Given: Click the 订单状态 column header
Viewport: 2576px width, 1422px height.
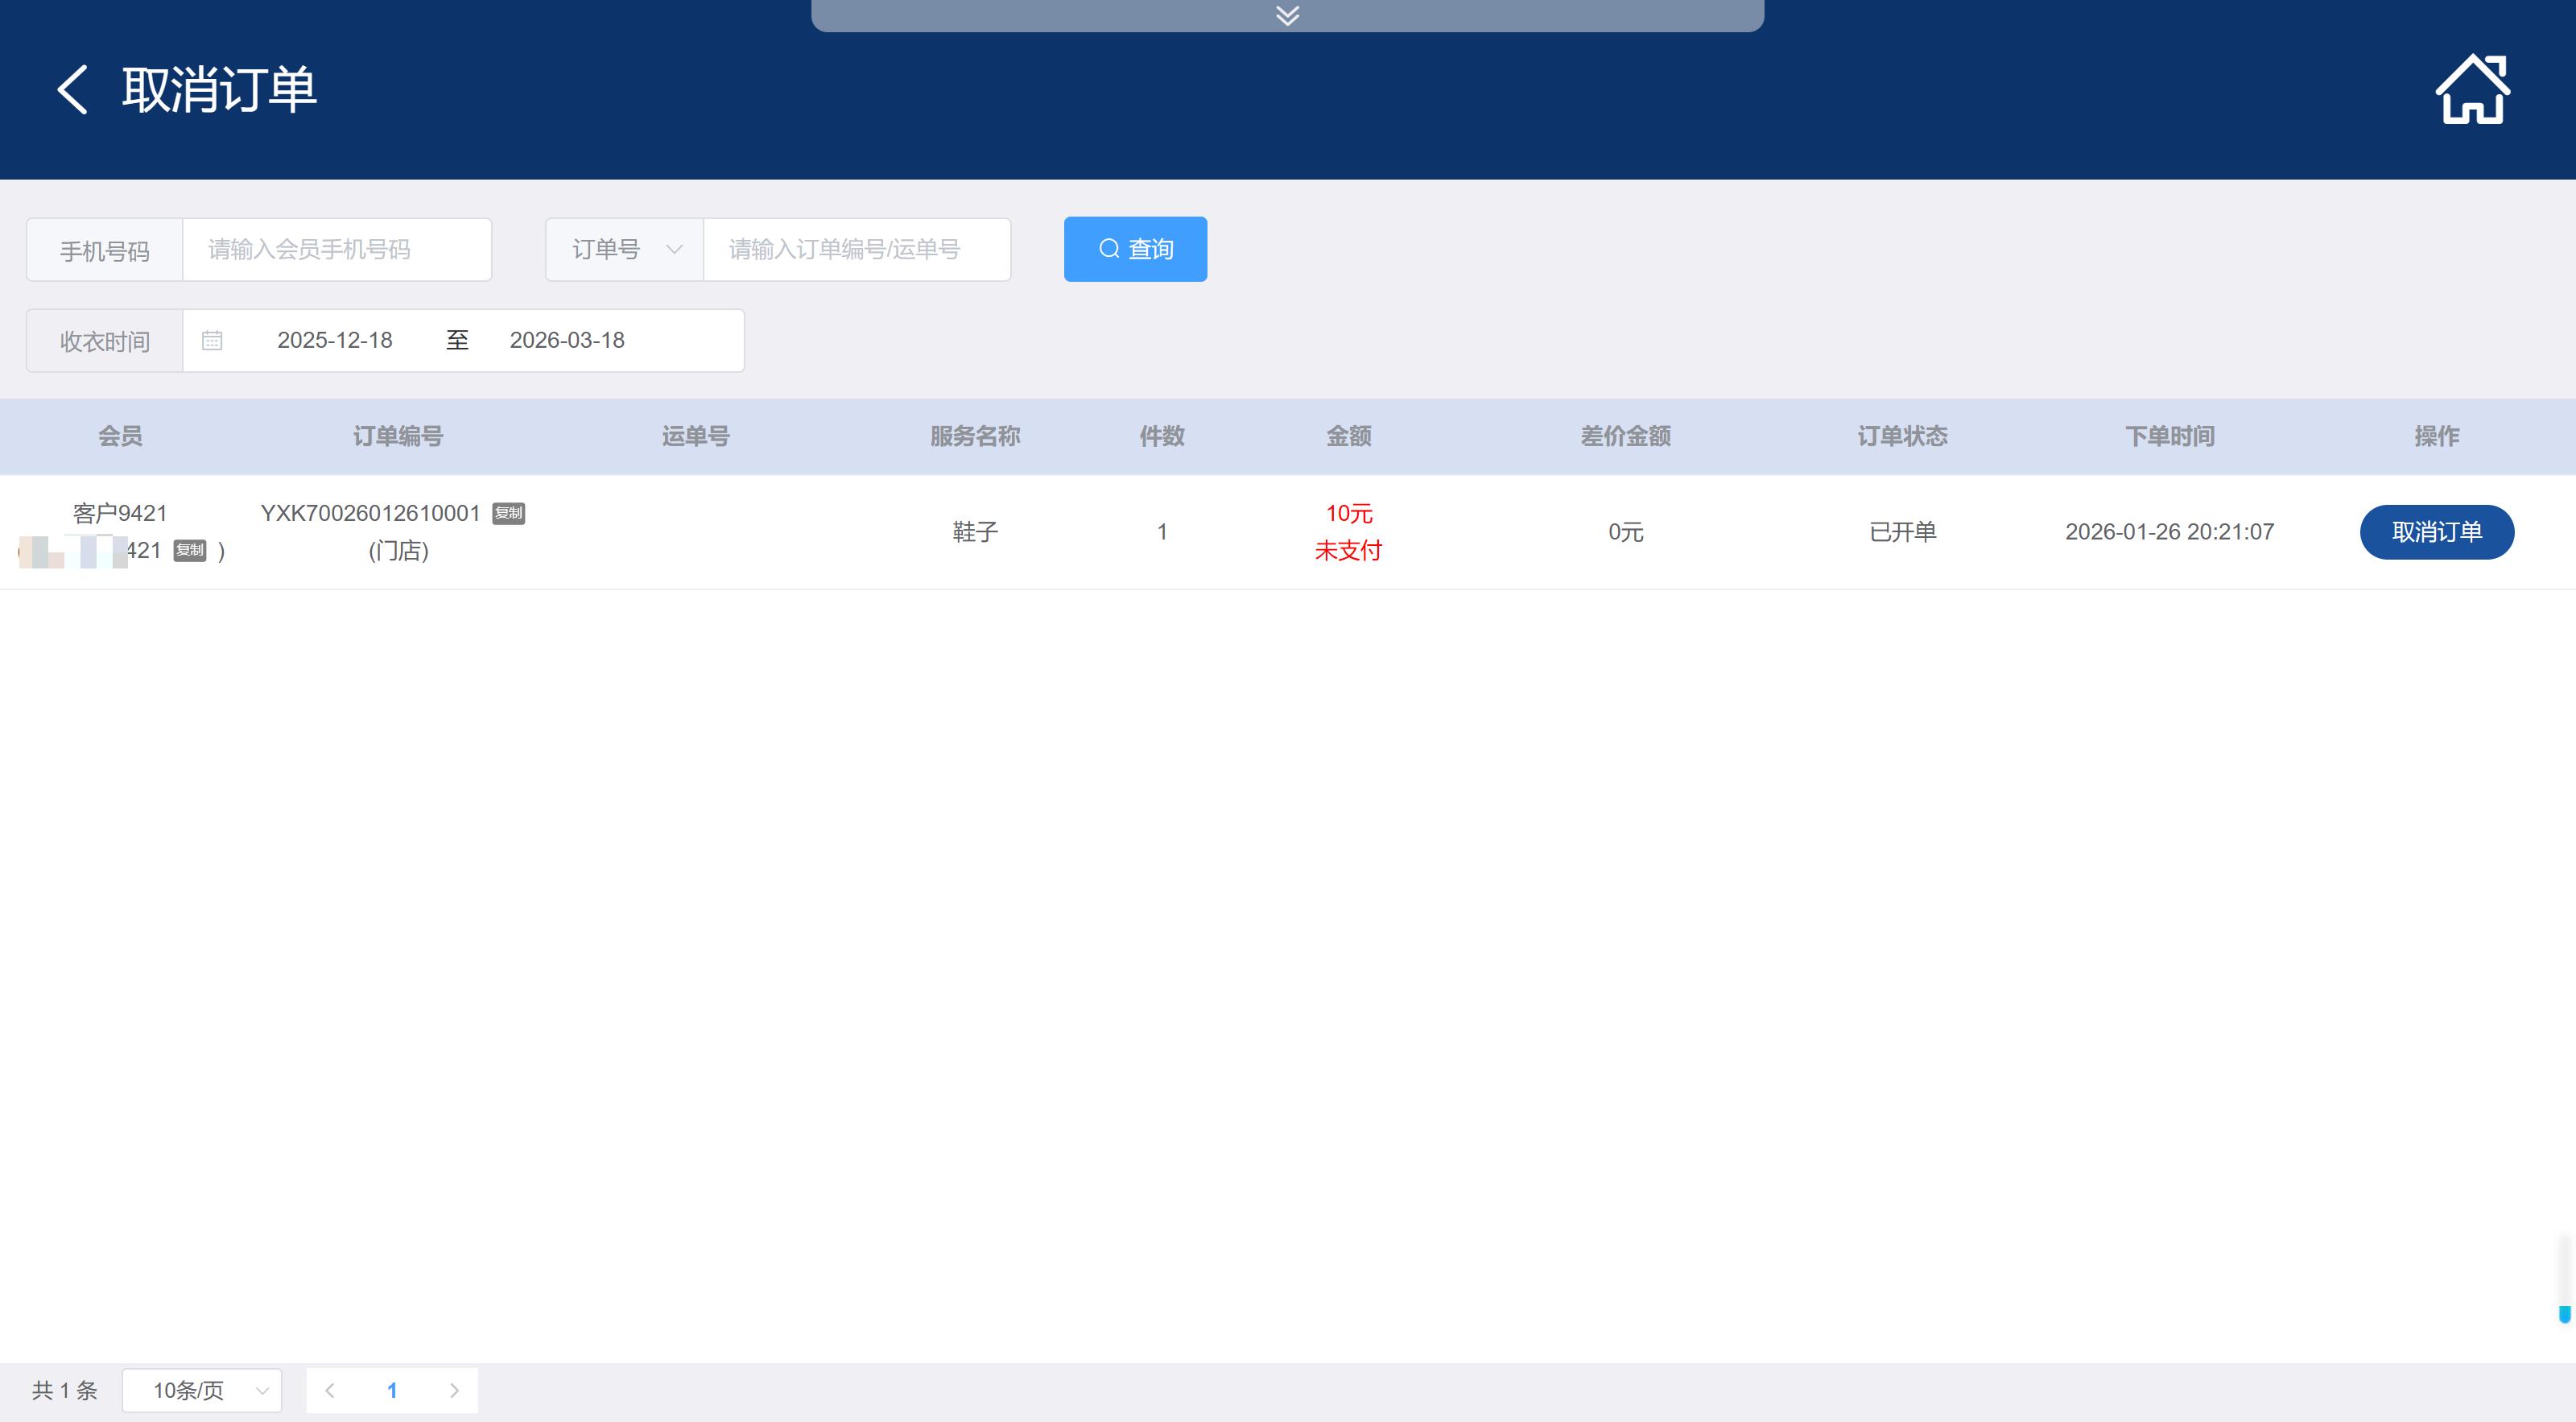Looking at the screenshot, I should tap(1902, 436).
